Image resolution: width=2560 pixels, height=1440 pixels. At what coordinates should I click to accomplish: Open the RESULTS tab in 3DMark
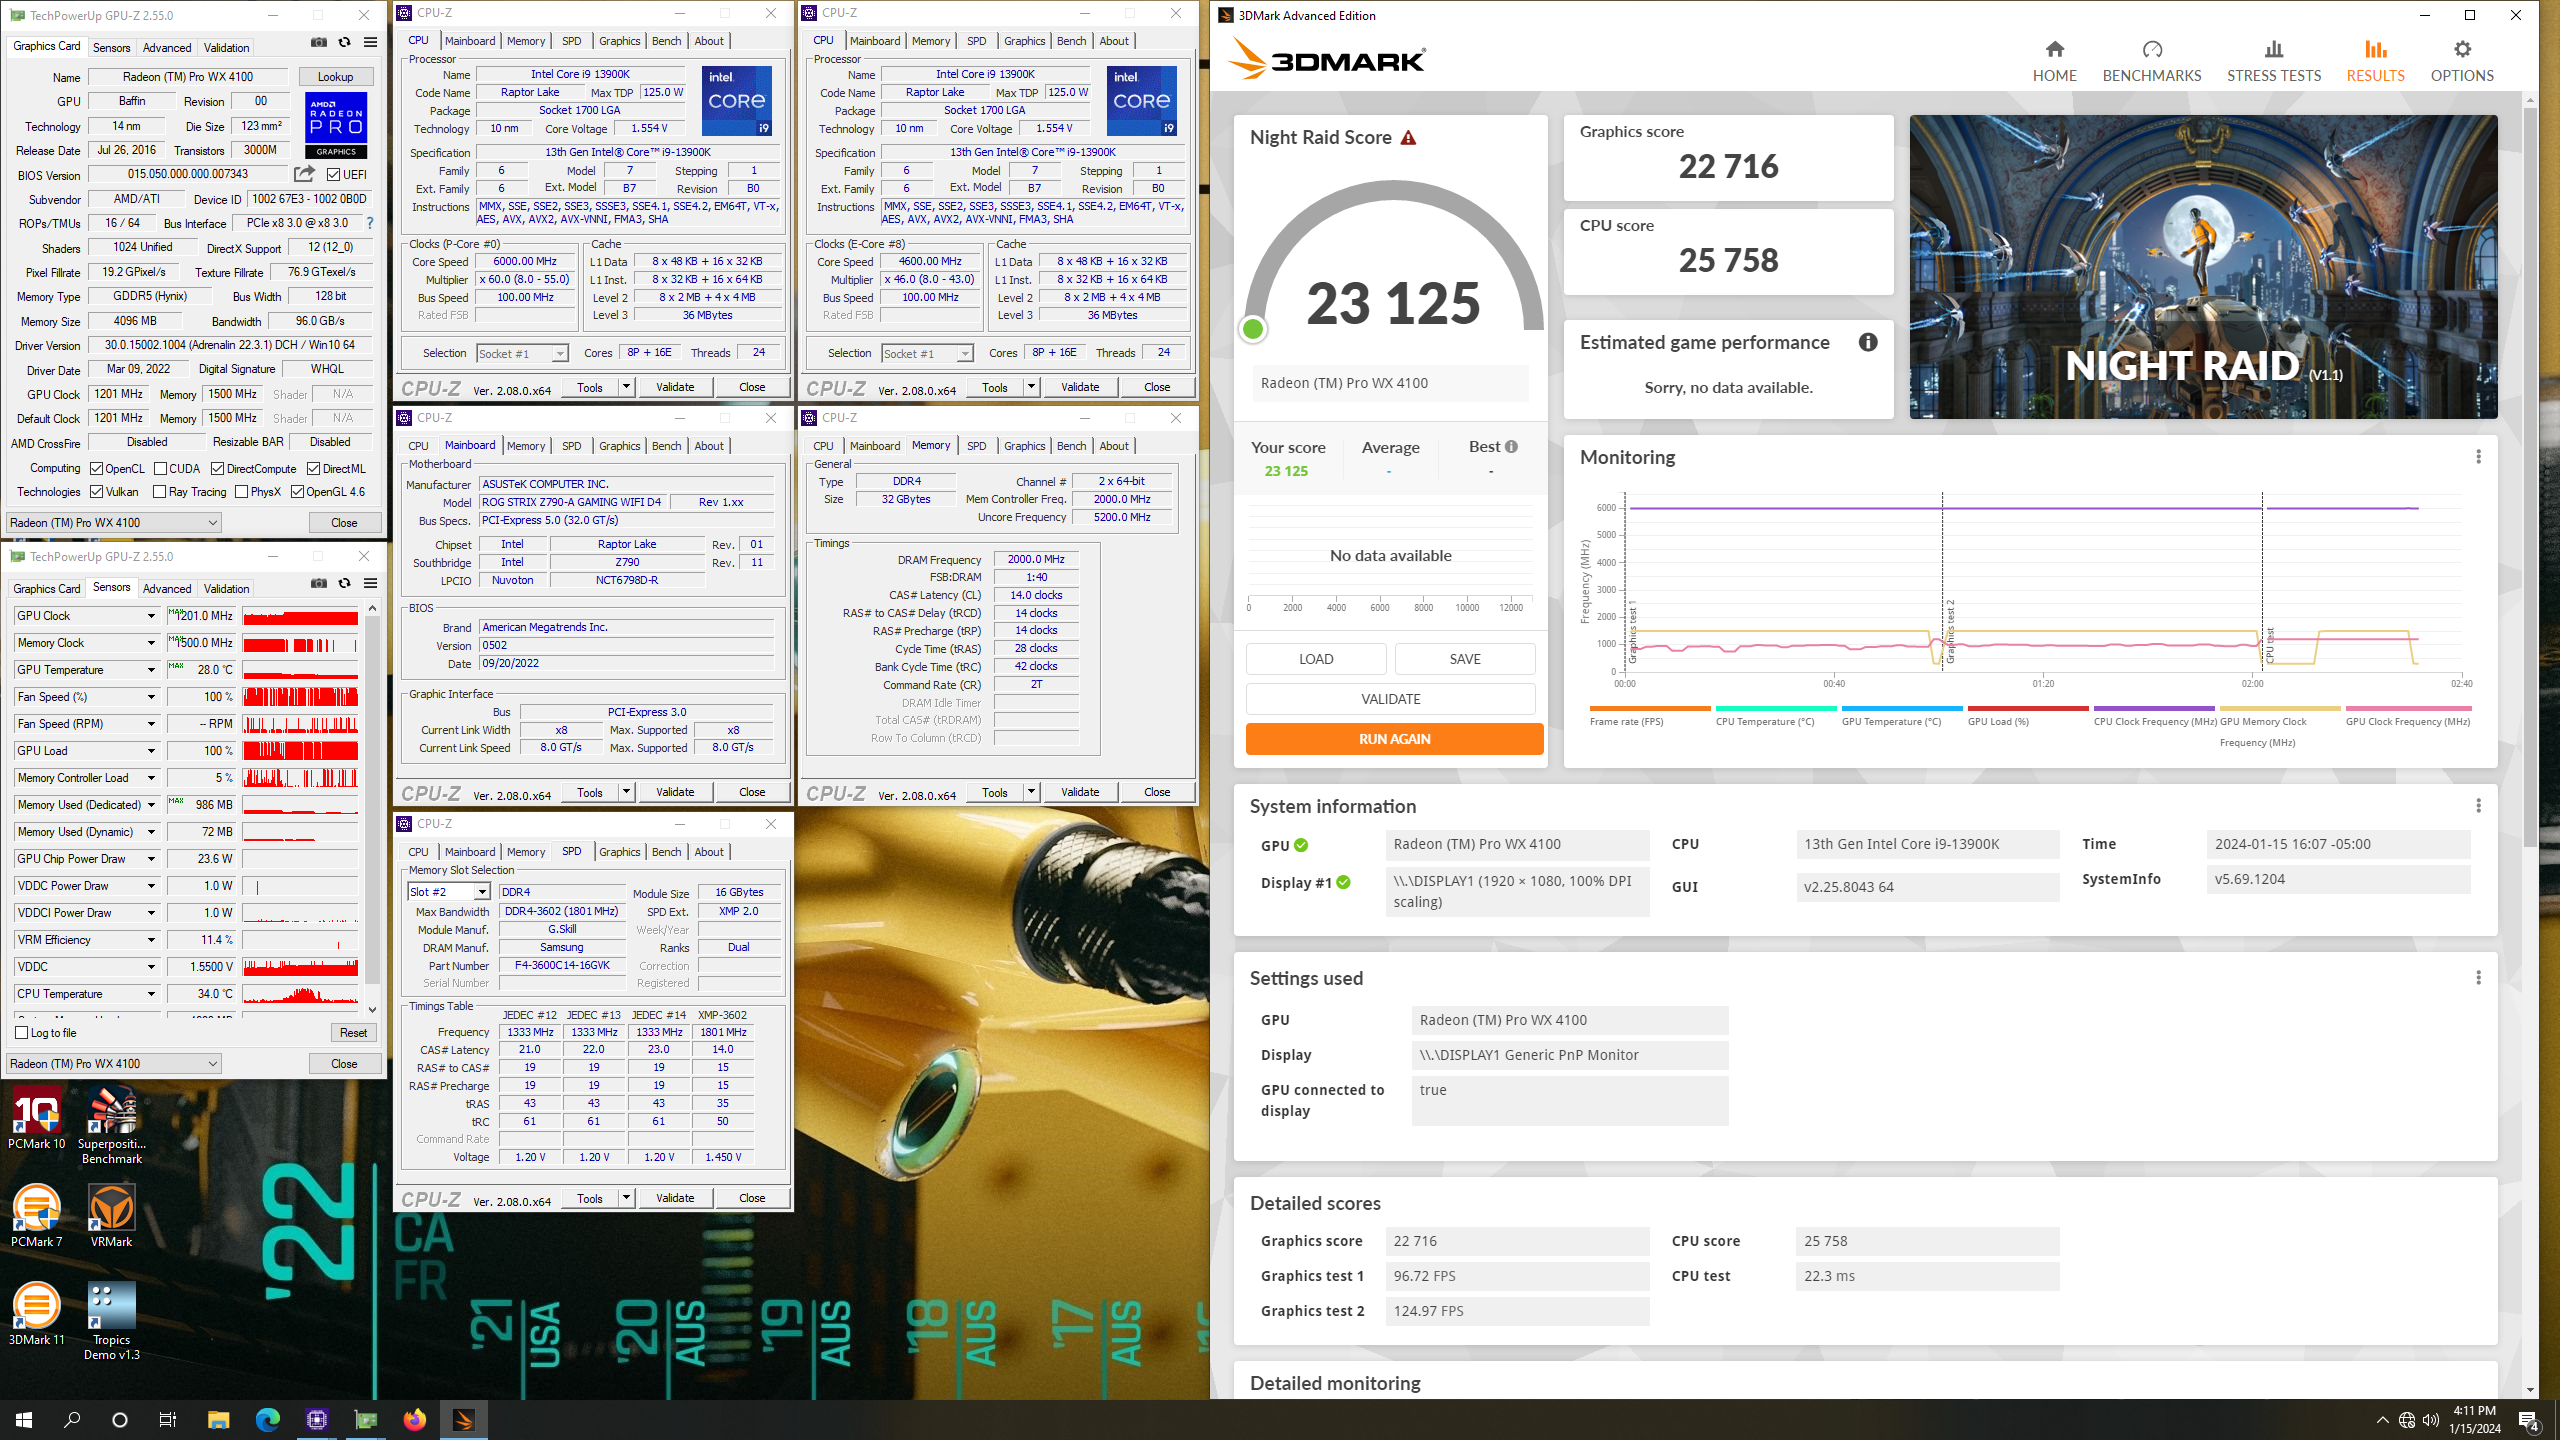(x=2375, y=60)
